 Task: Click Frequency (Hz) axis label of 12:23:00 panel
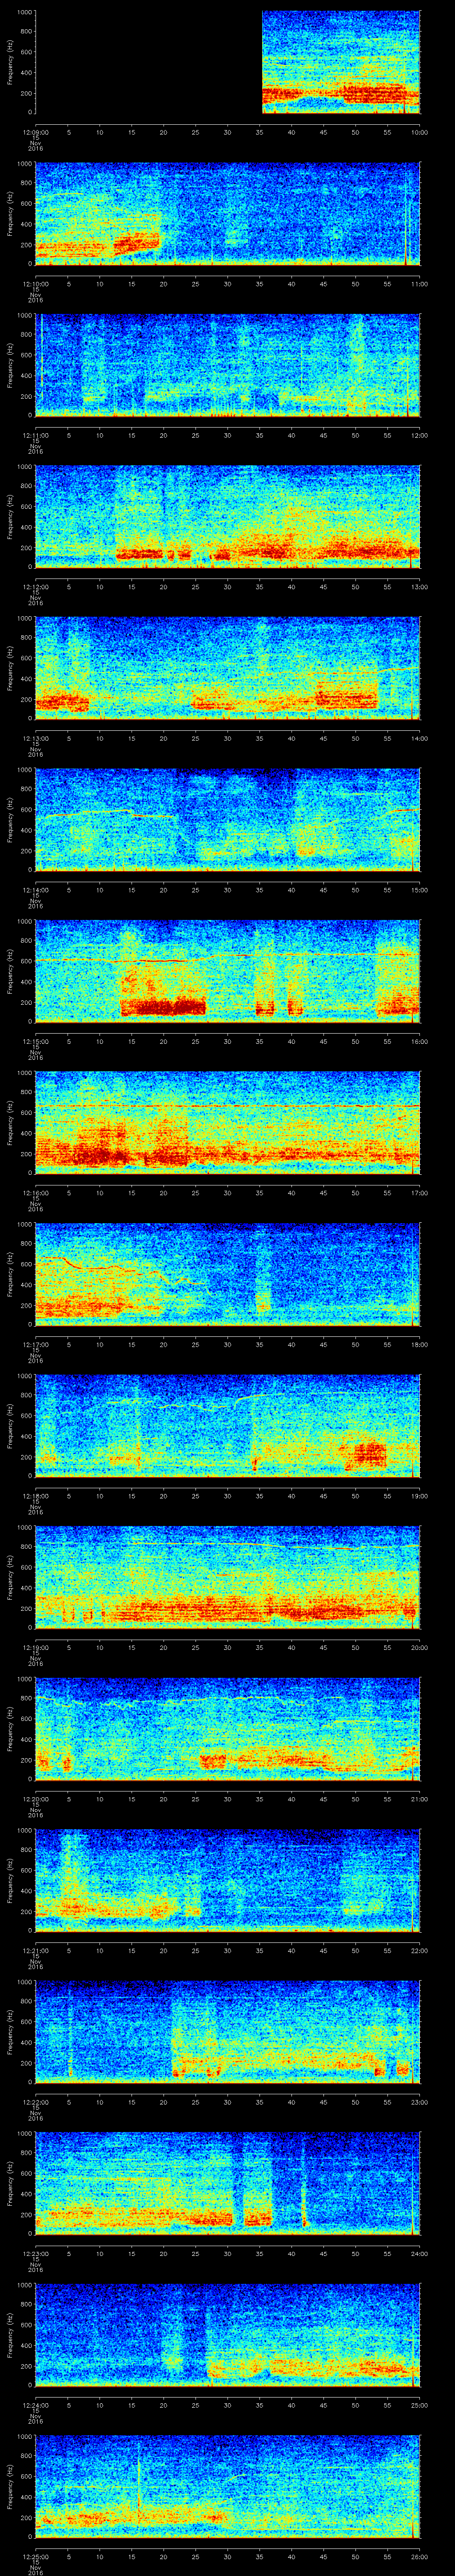(x=10, y=2183)
